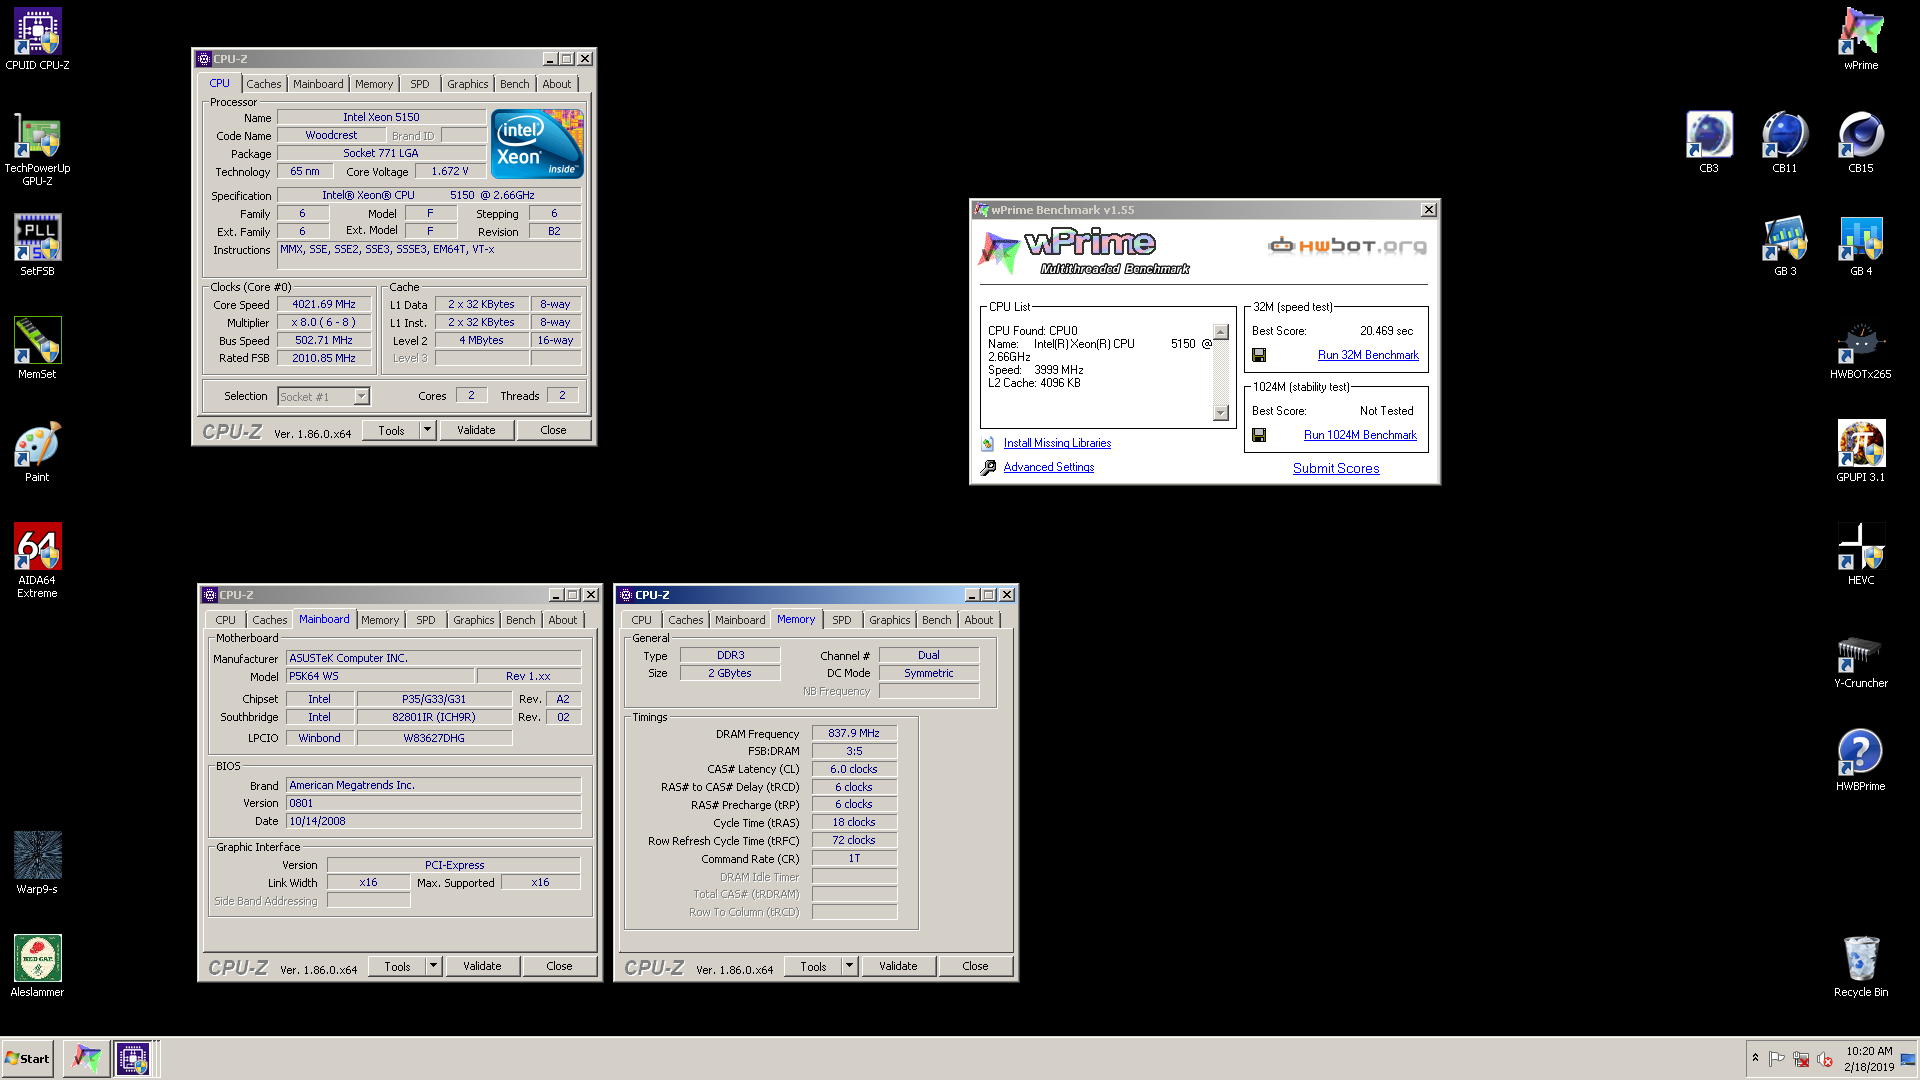Viewport: 1920px width, 1080px height.
Task: Click Validate in Memory CPU-Z window
Action: tap(898, 966)
